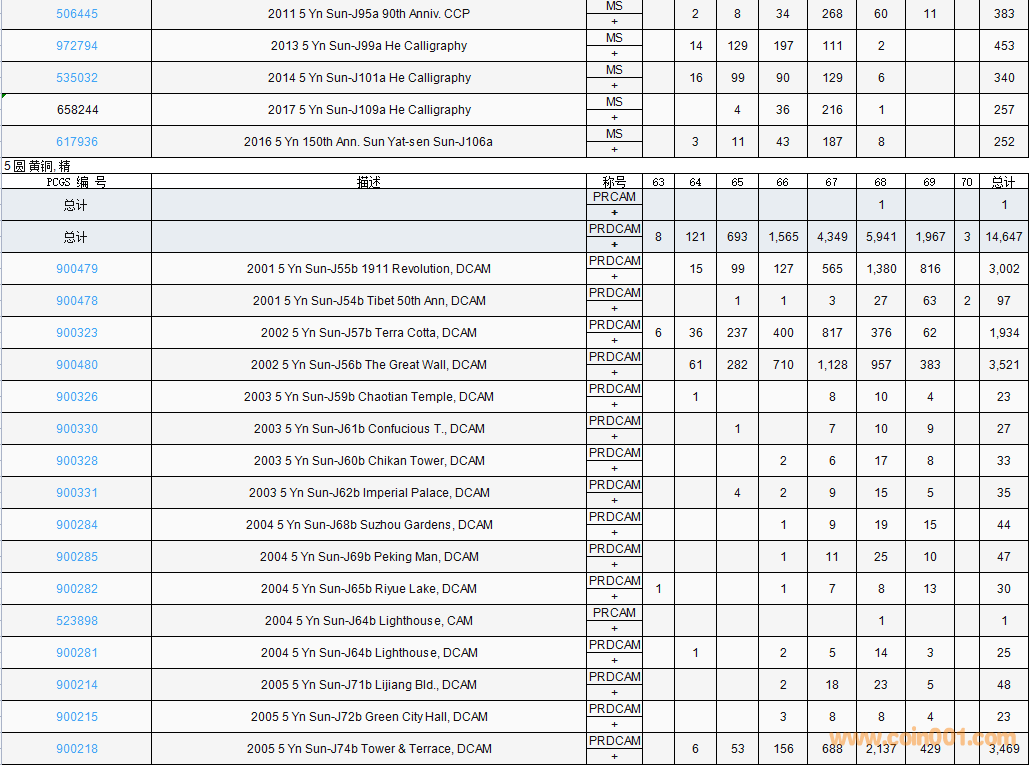Open the 617936 Sun Yat-sen coin link

pos(77,142)
